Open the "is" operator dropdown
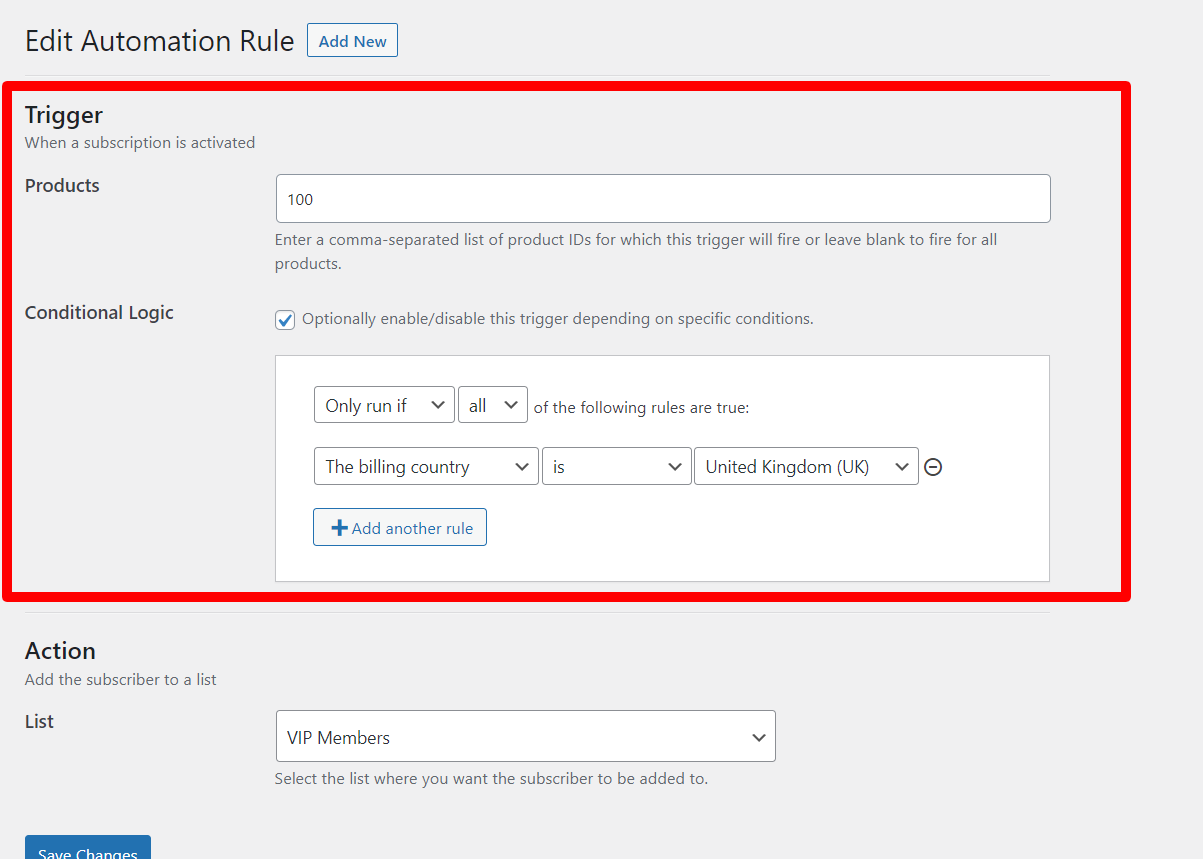 (616, 466)
